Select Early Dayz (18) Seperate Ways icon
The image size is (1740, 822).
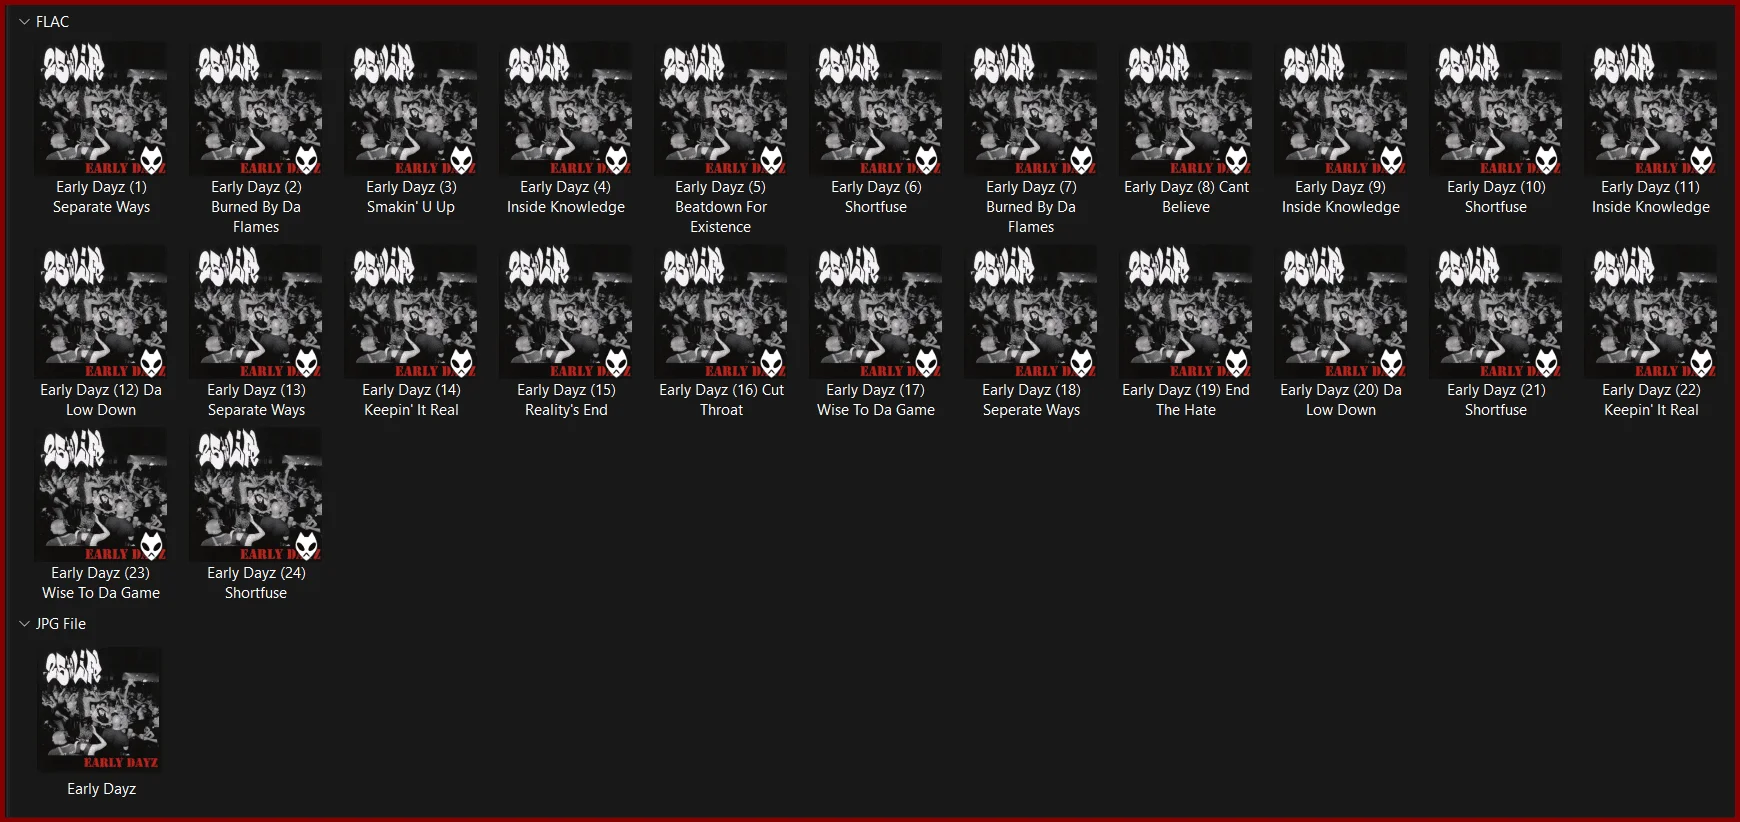(1031, 311)
